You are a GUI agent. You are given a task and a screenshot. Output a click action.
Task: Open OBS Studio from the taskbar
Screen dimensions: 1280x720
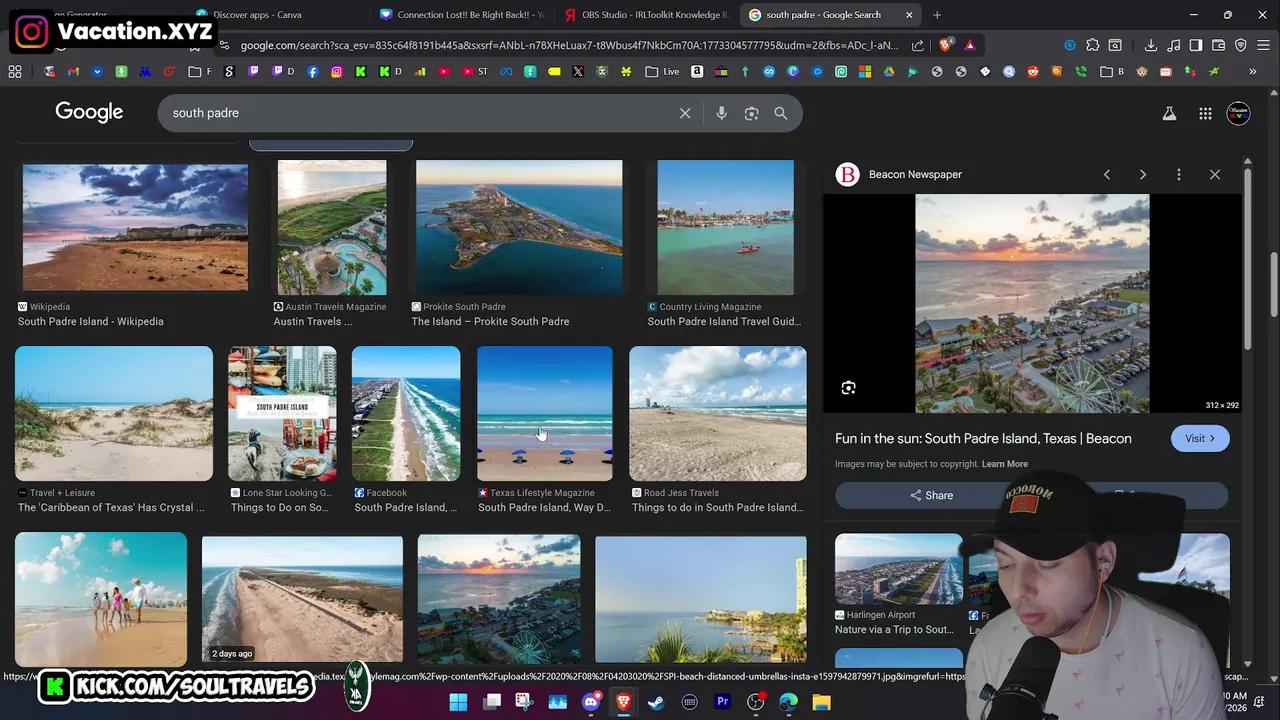point(755,702)
